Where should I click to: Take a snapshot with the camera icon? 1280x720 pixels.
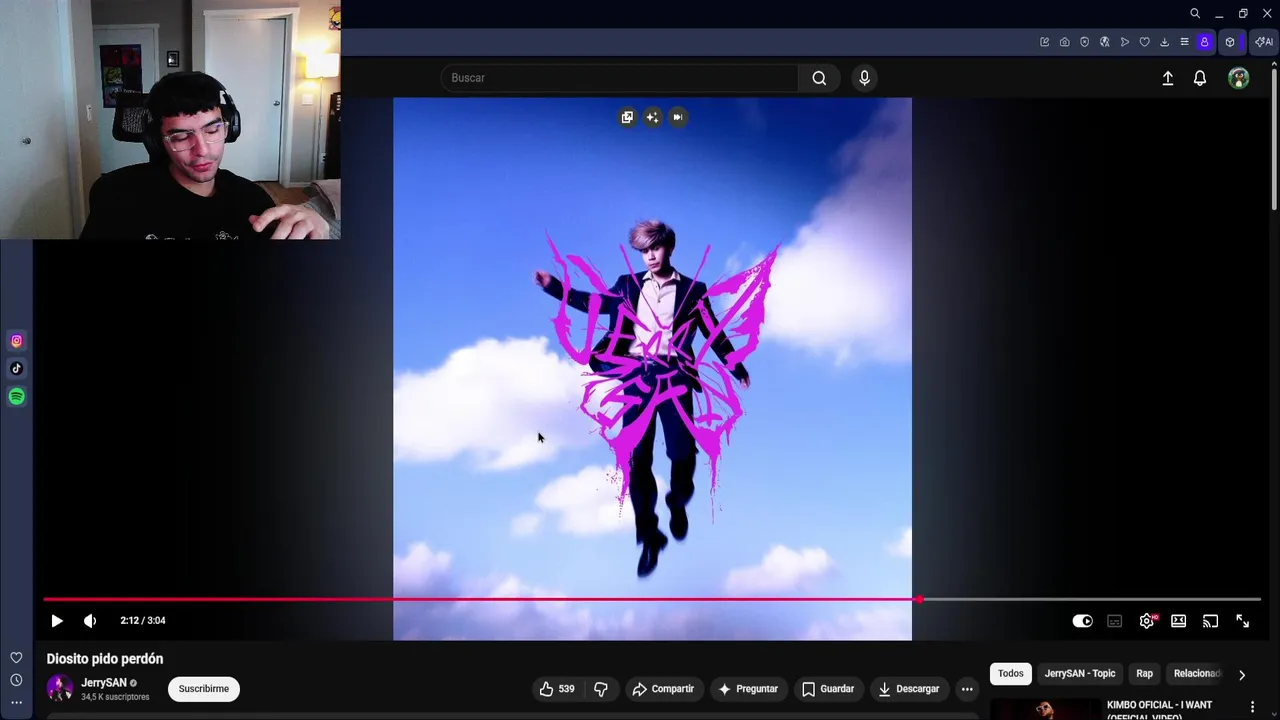coord(1064,42)
